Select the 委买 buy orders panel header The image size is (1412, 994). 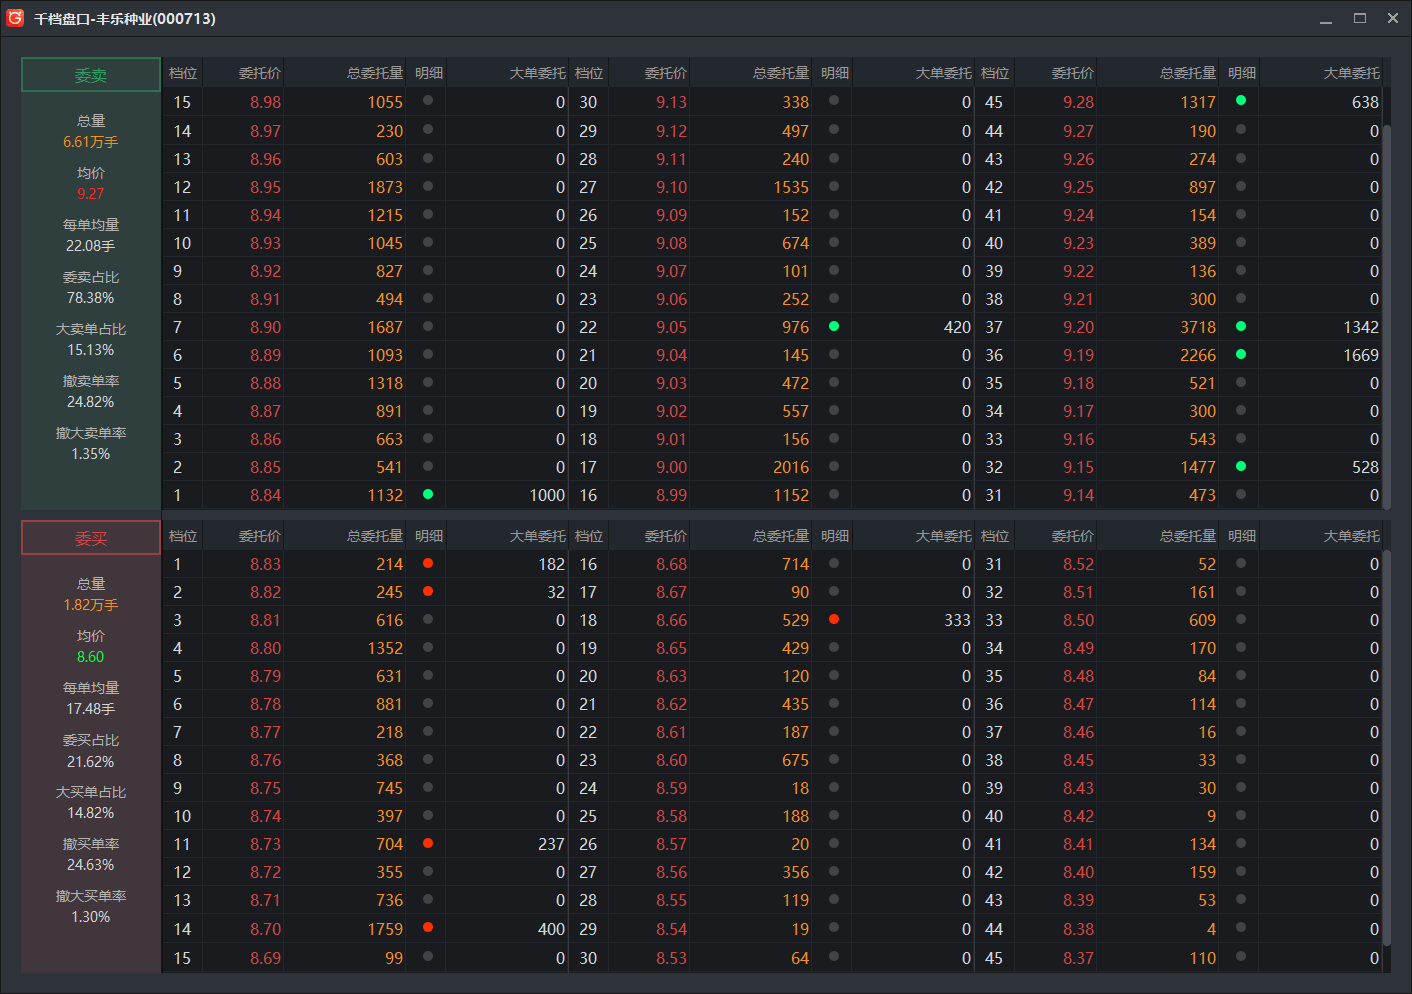pyautogui.click(x=91, y=538)
